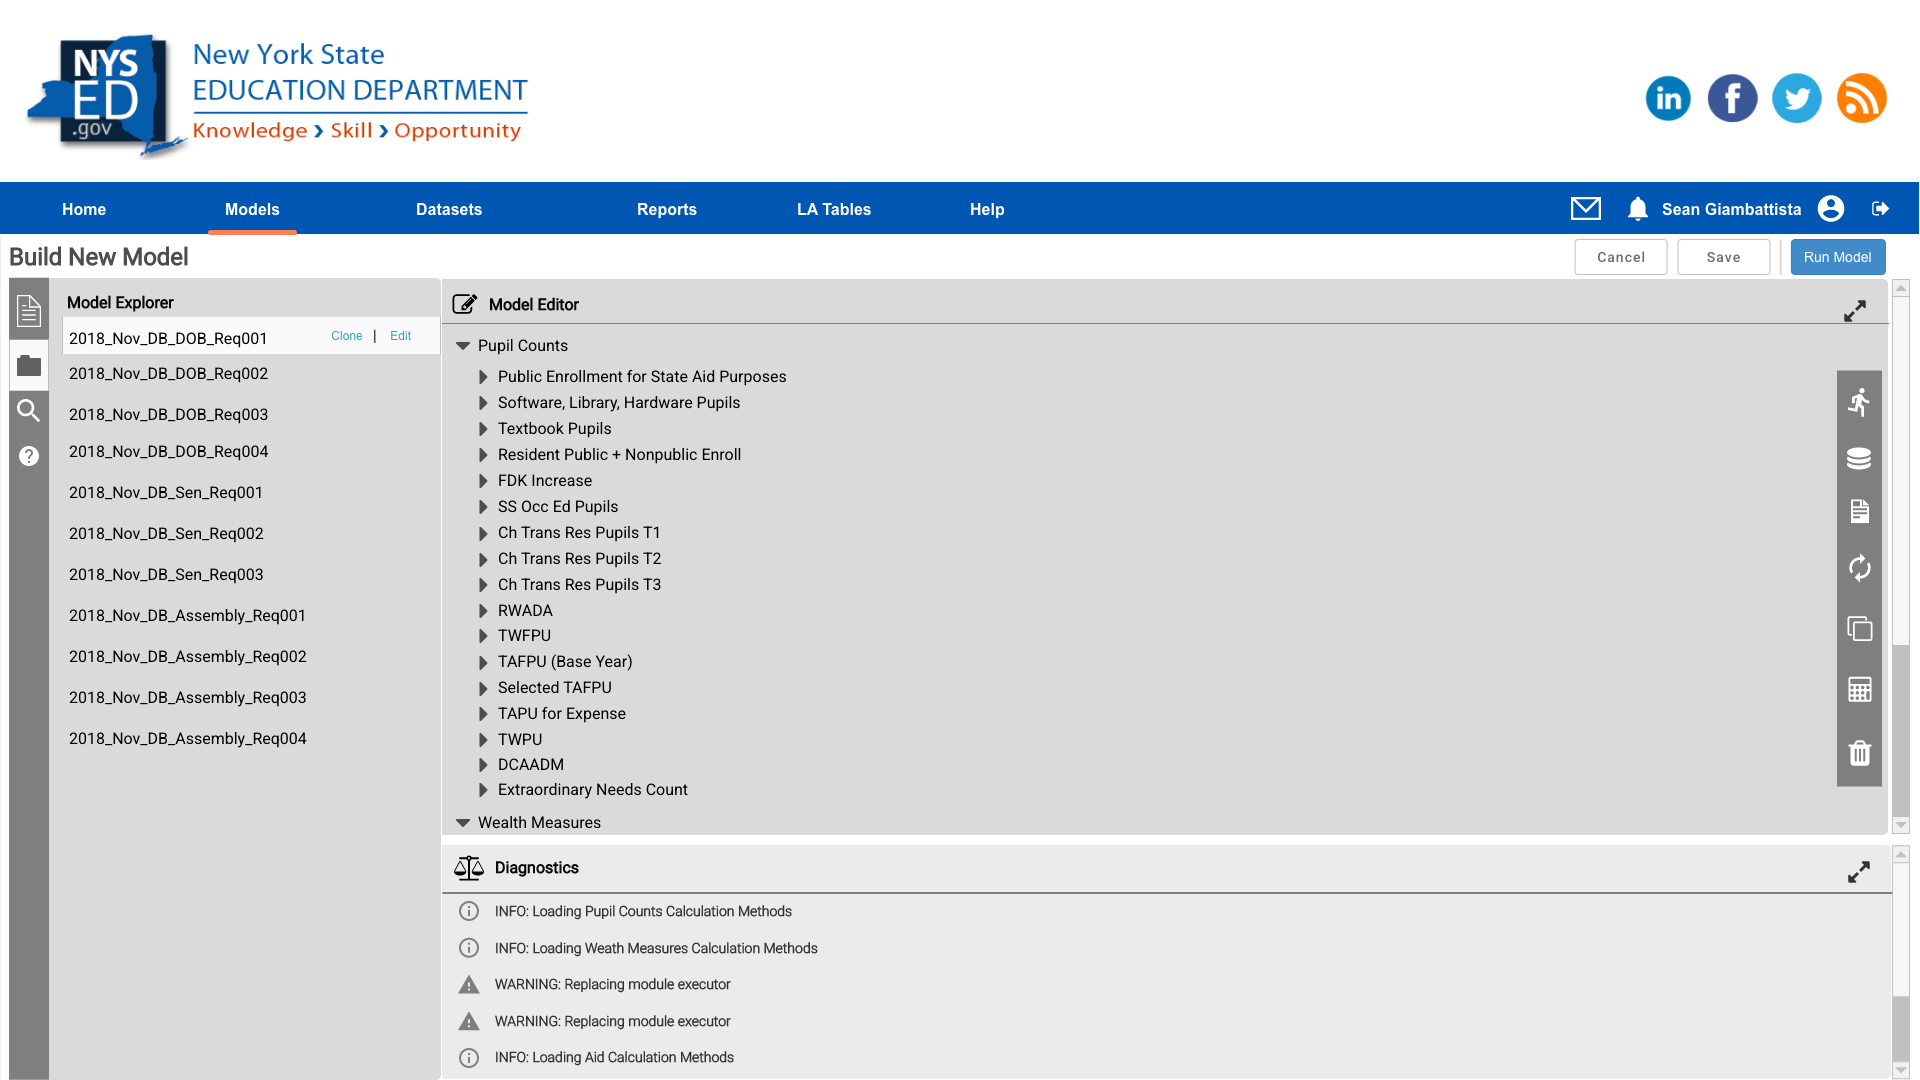Select 2018_Nov_DB_Sen_Req002 in Model Explorer
The height and width of the screenshot is (1080, 1920).
pos(166,534)
